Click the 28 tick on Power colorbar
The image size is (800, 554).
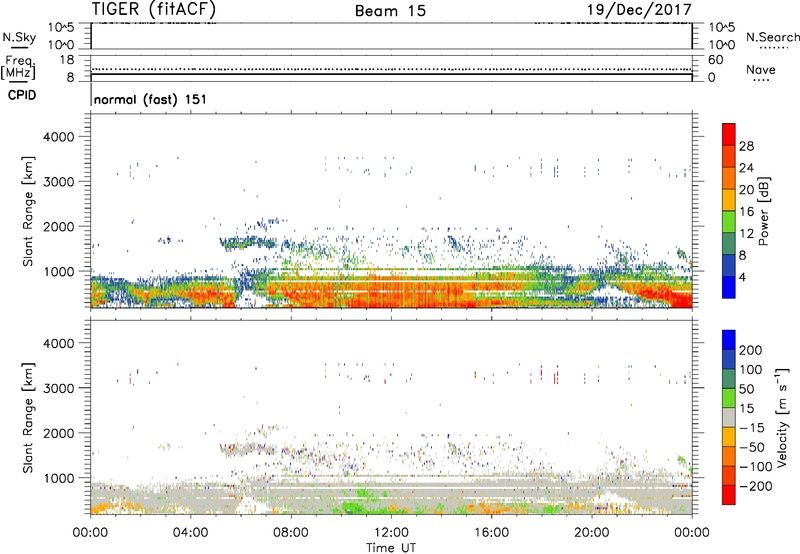(746, 146)
